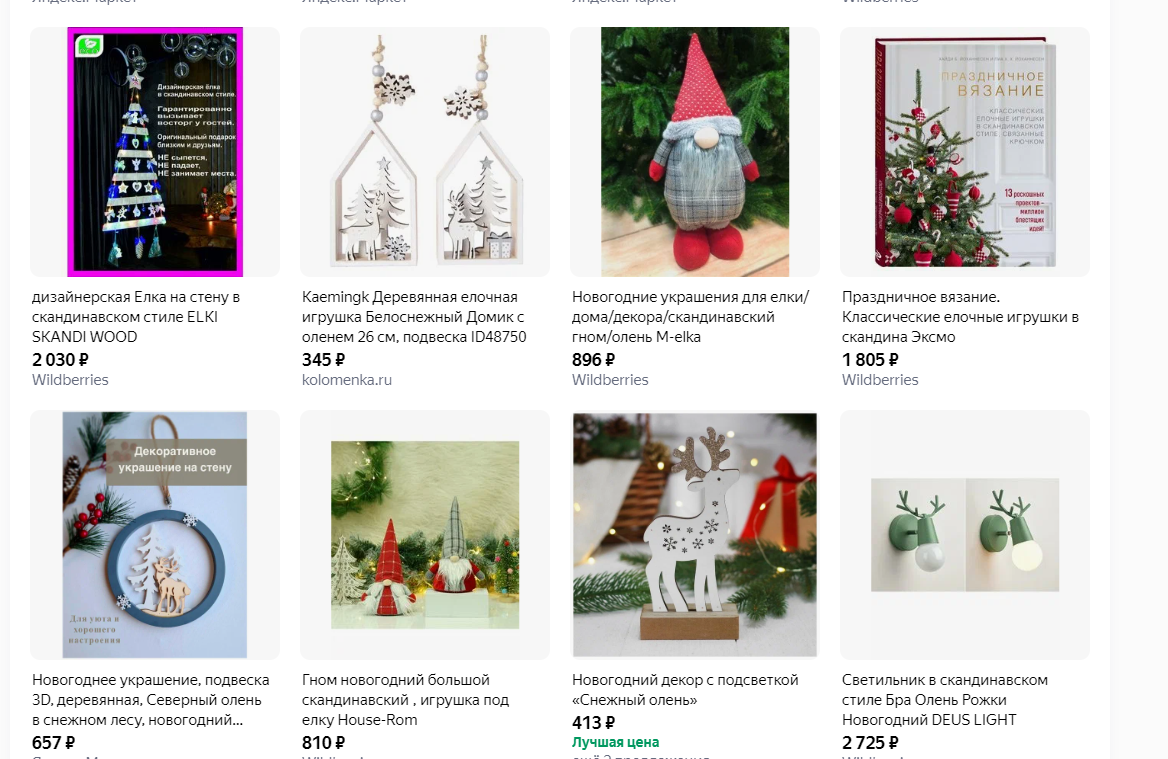1168x759 pixels.
Task: Click Wildberries under the 2 030 ₽ item
Action: pyautogui.click(x=70, y=380)
